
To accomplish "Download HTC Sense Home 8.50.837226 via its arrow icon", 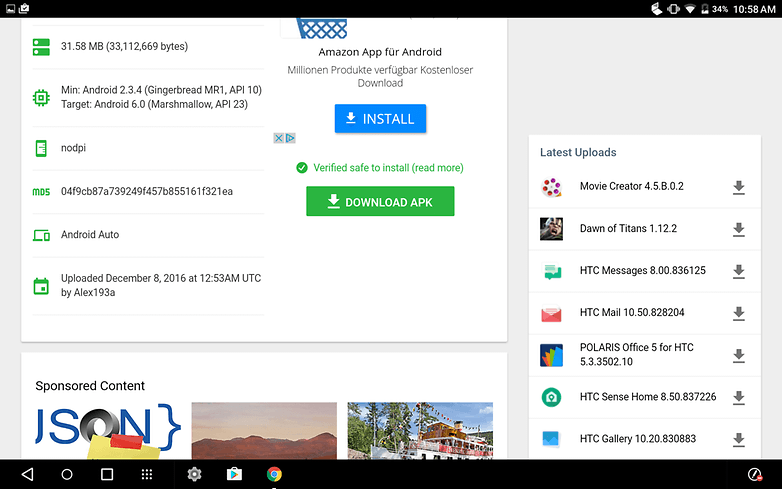I will (739, 397).
